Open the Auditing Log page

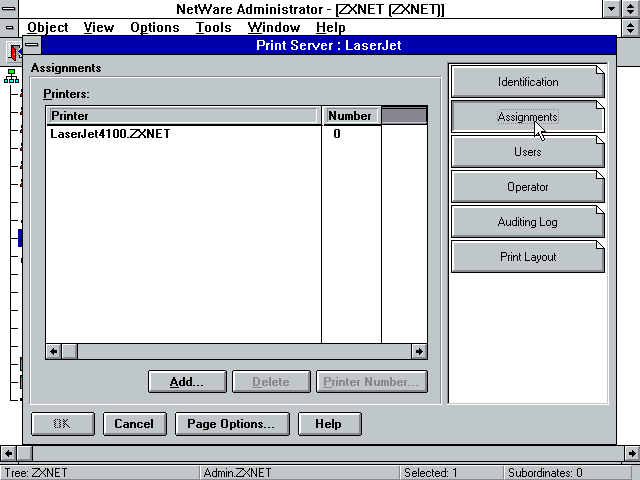527,222
